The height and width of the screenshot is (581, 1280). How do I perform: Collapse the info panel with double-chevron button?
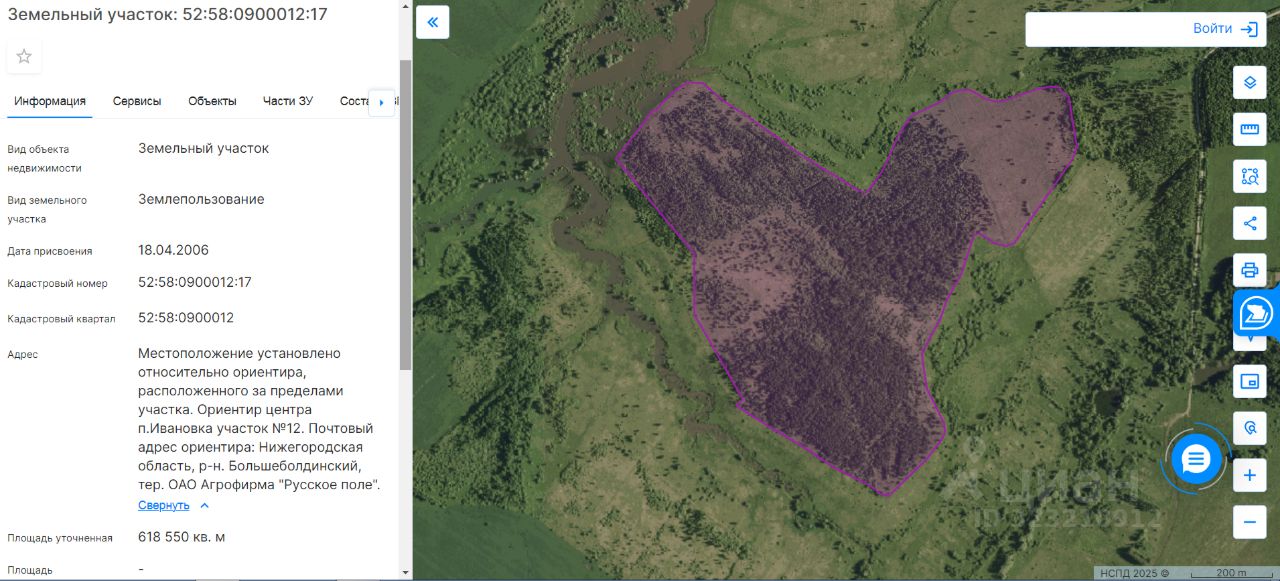coord(433,22)
